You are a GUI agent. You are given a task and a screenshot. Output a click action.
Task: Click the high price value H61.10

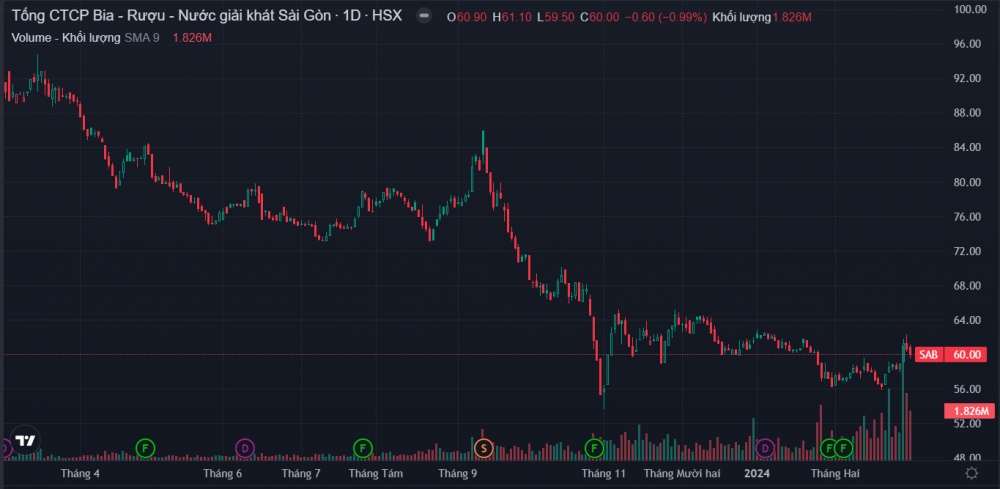[511, 17]
